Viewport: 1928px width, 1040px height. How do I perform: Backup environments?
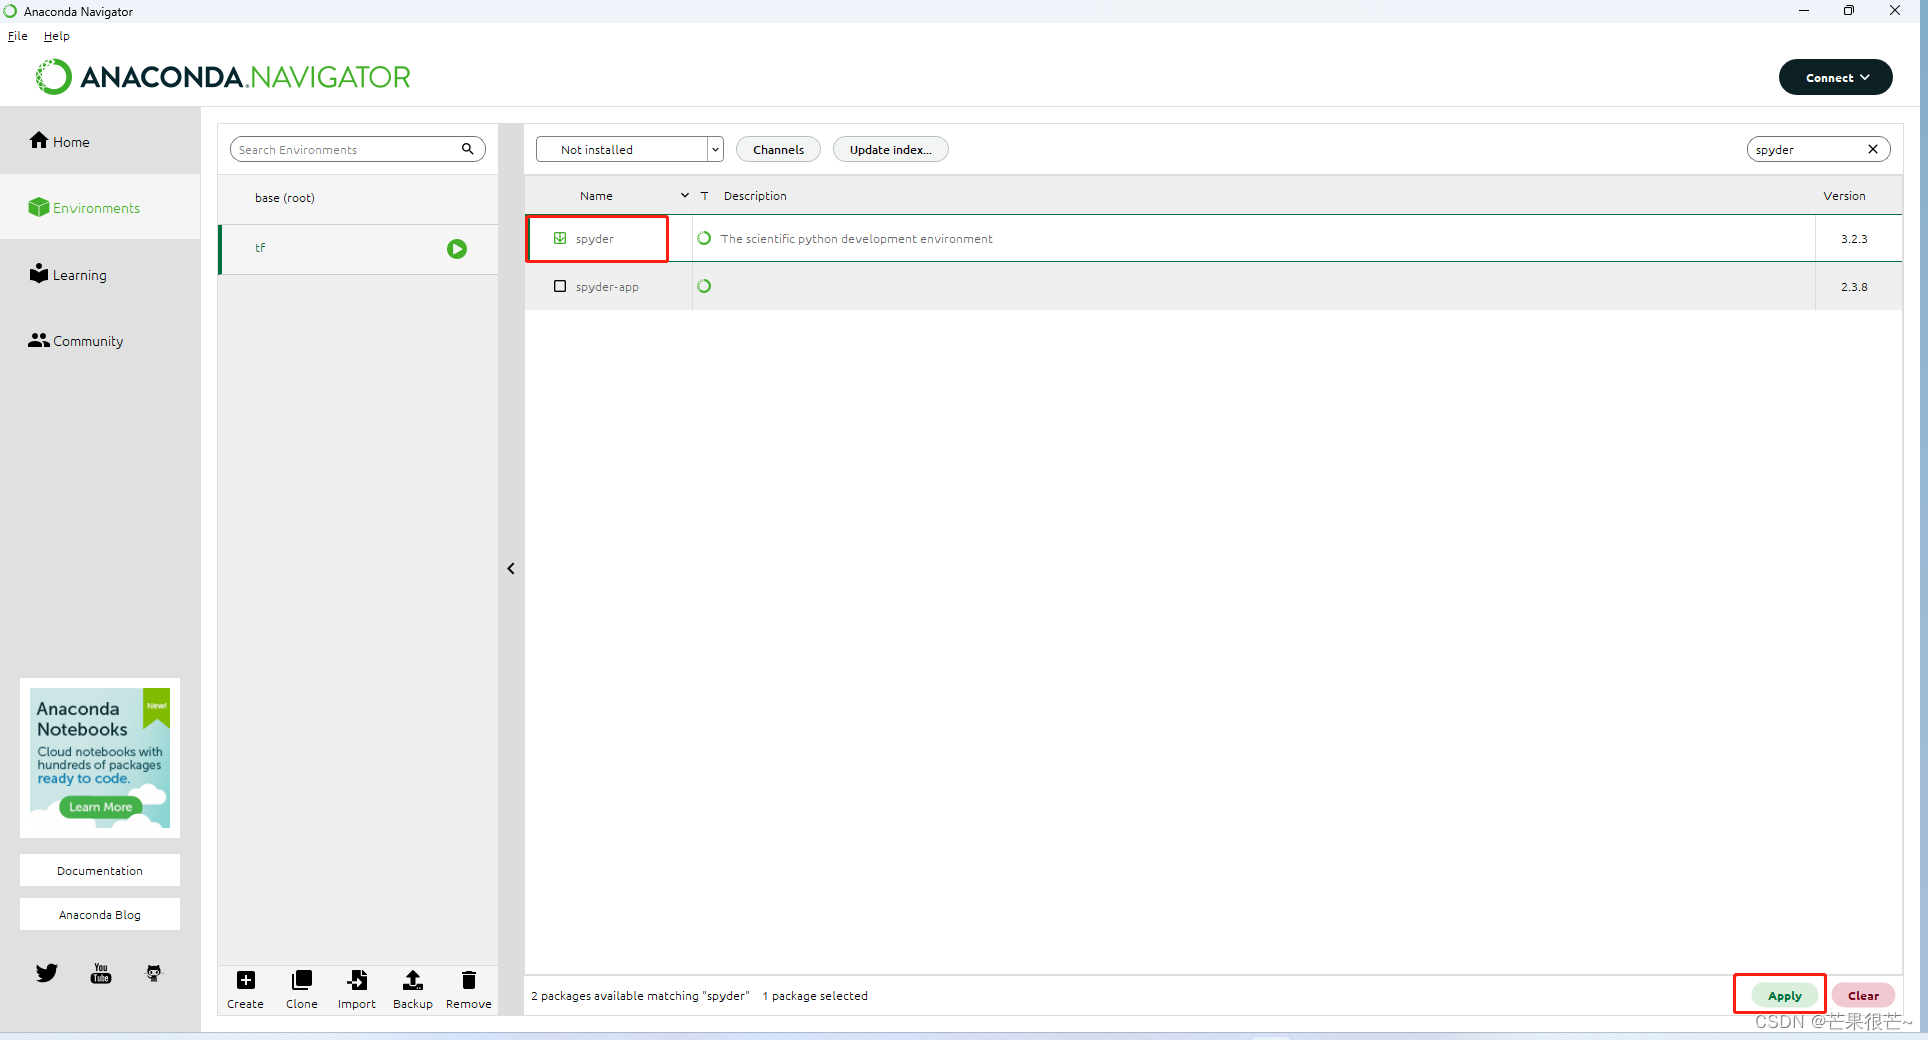coord(413,989)
